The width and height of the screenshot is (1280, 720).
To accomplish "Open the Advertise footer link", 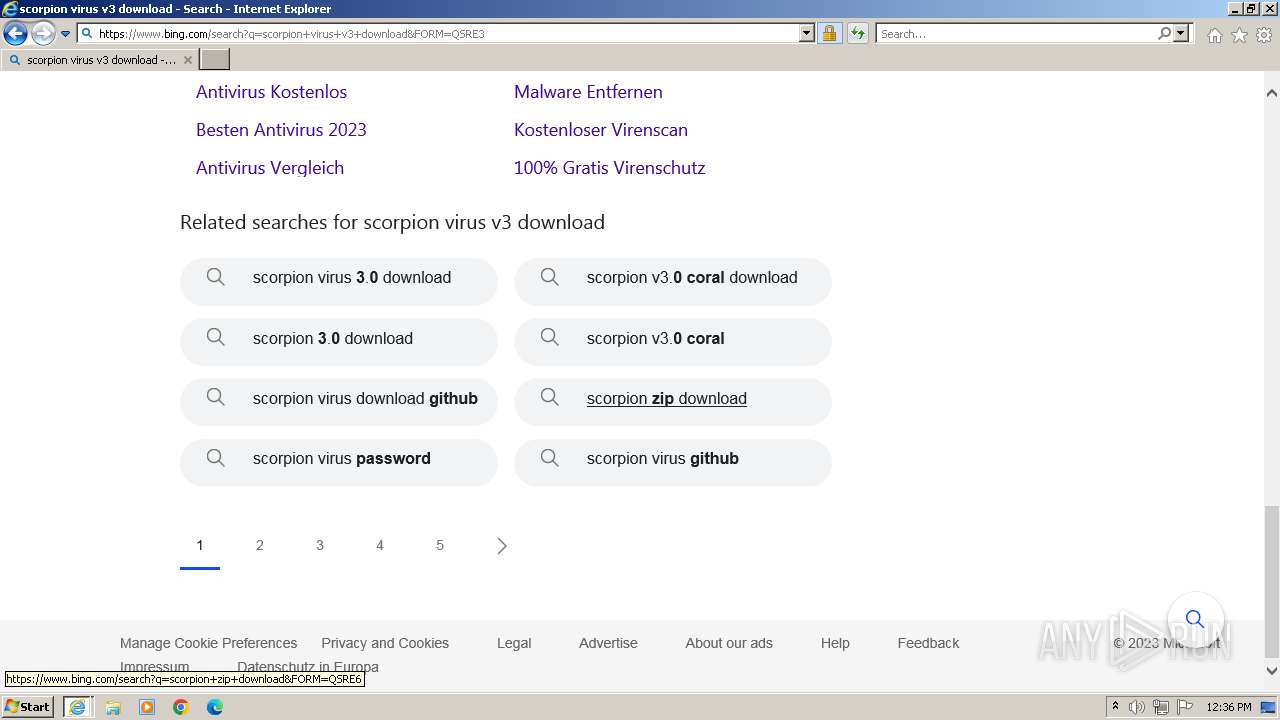I will coord(608,643).
